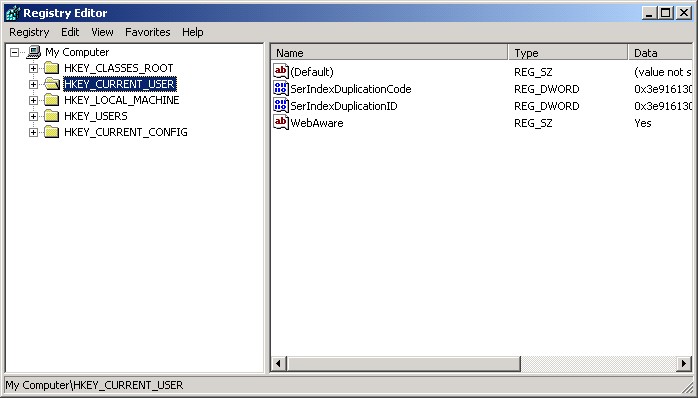Select the (Default) value name
Screen dimensions: 698x398
click(312, 72)
